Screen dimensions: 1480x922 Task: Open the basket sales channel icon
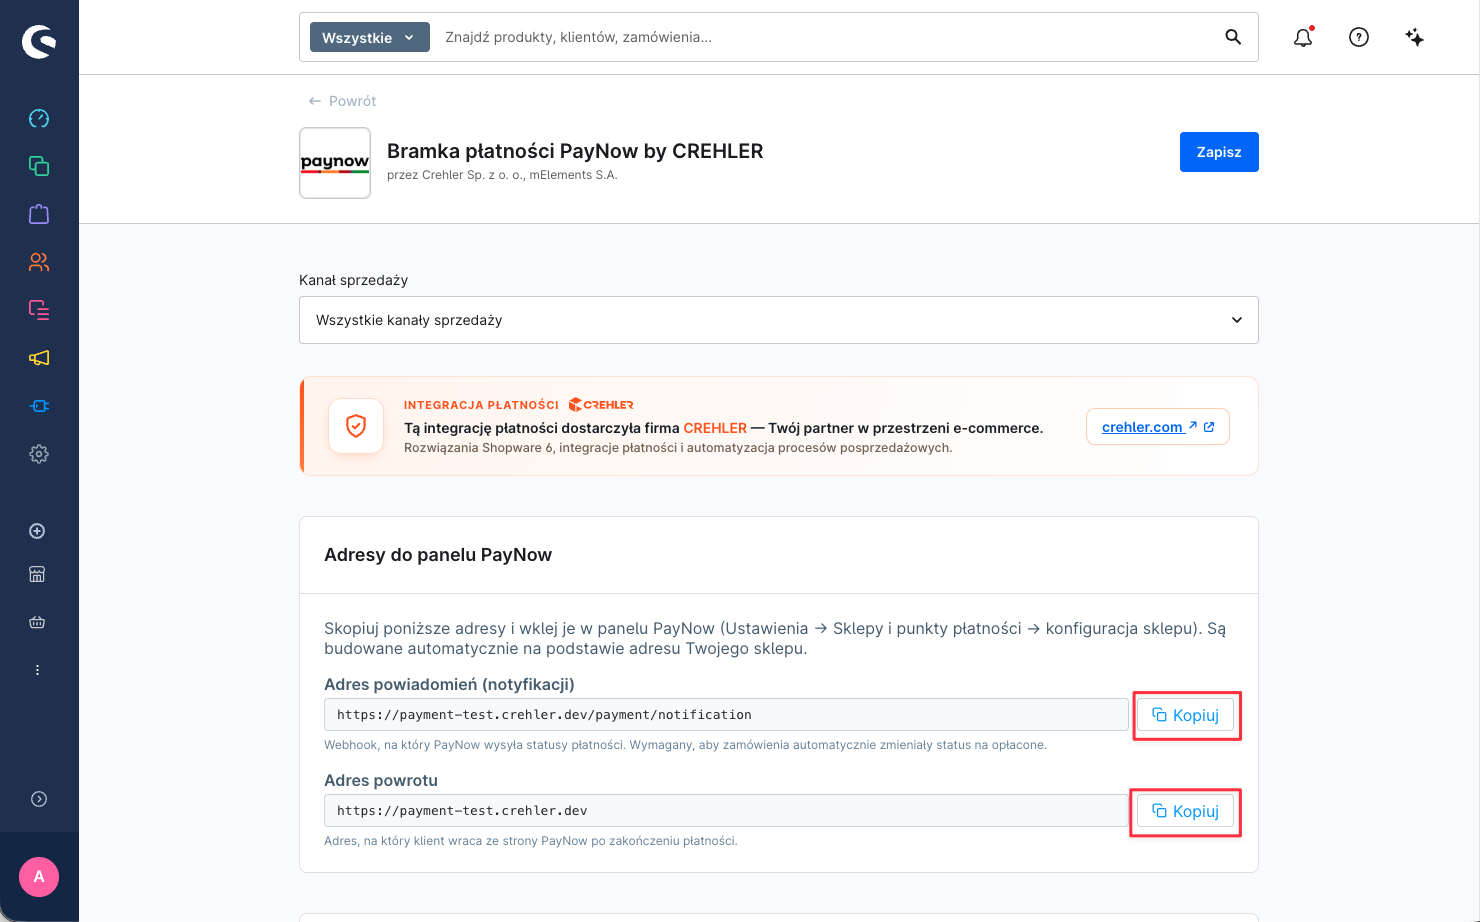click(37, 622)
